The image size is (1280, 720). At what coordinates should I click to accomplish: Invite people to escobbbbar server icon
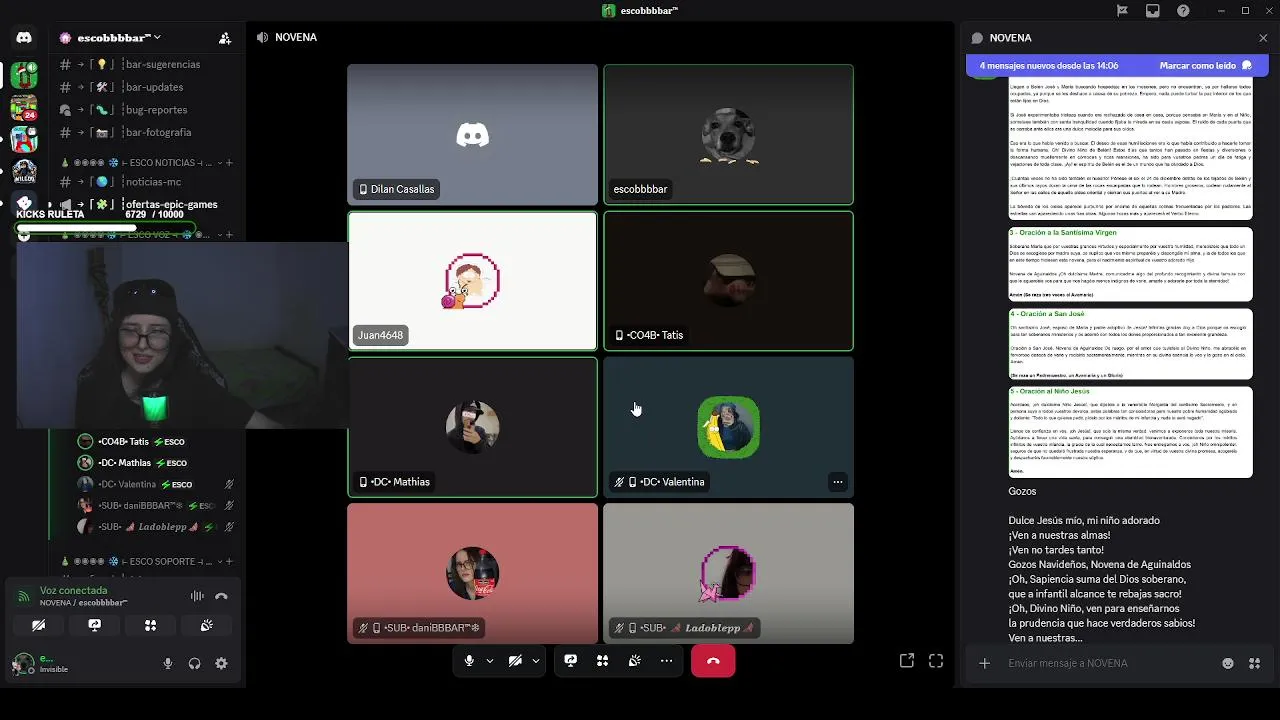coord(225,38)
